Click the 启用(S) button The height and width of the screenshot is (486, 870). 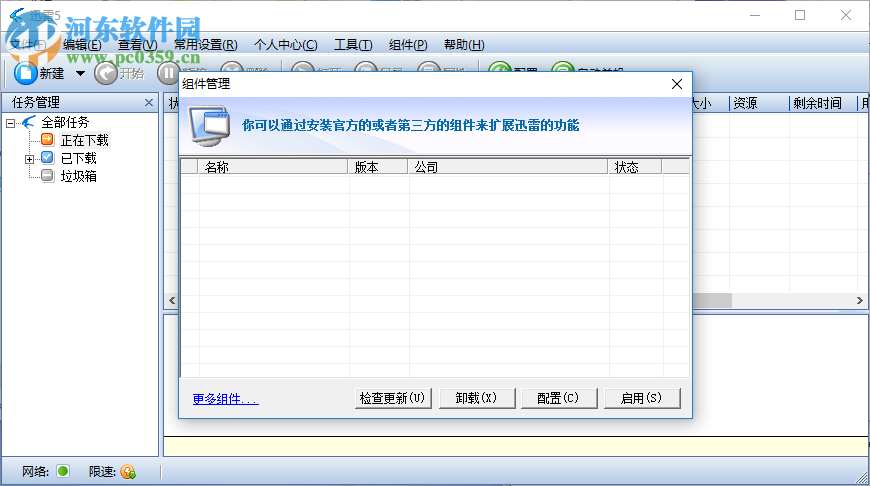click(x=642, y=398)
